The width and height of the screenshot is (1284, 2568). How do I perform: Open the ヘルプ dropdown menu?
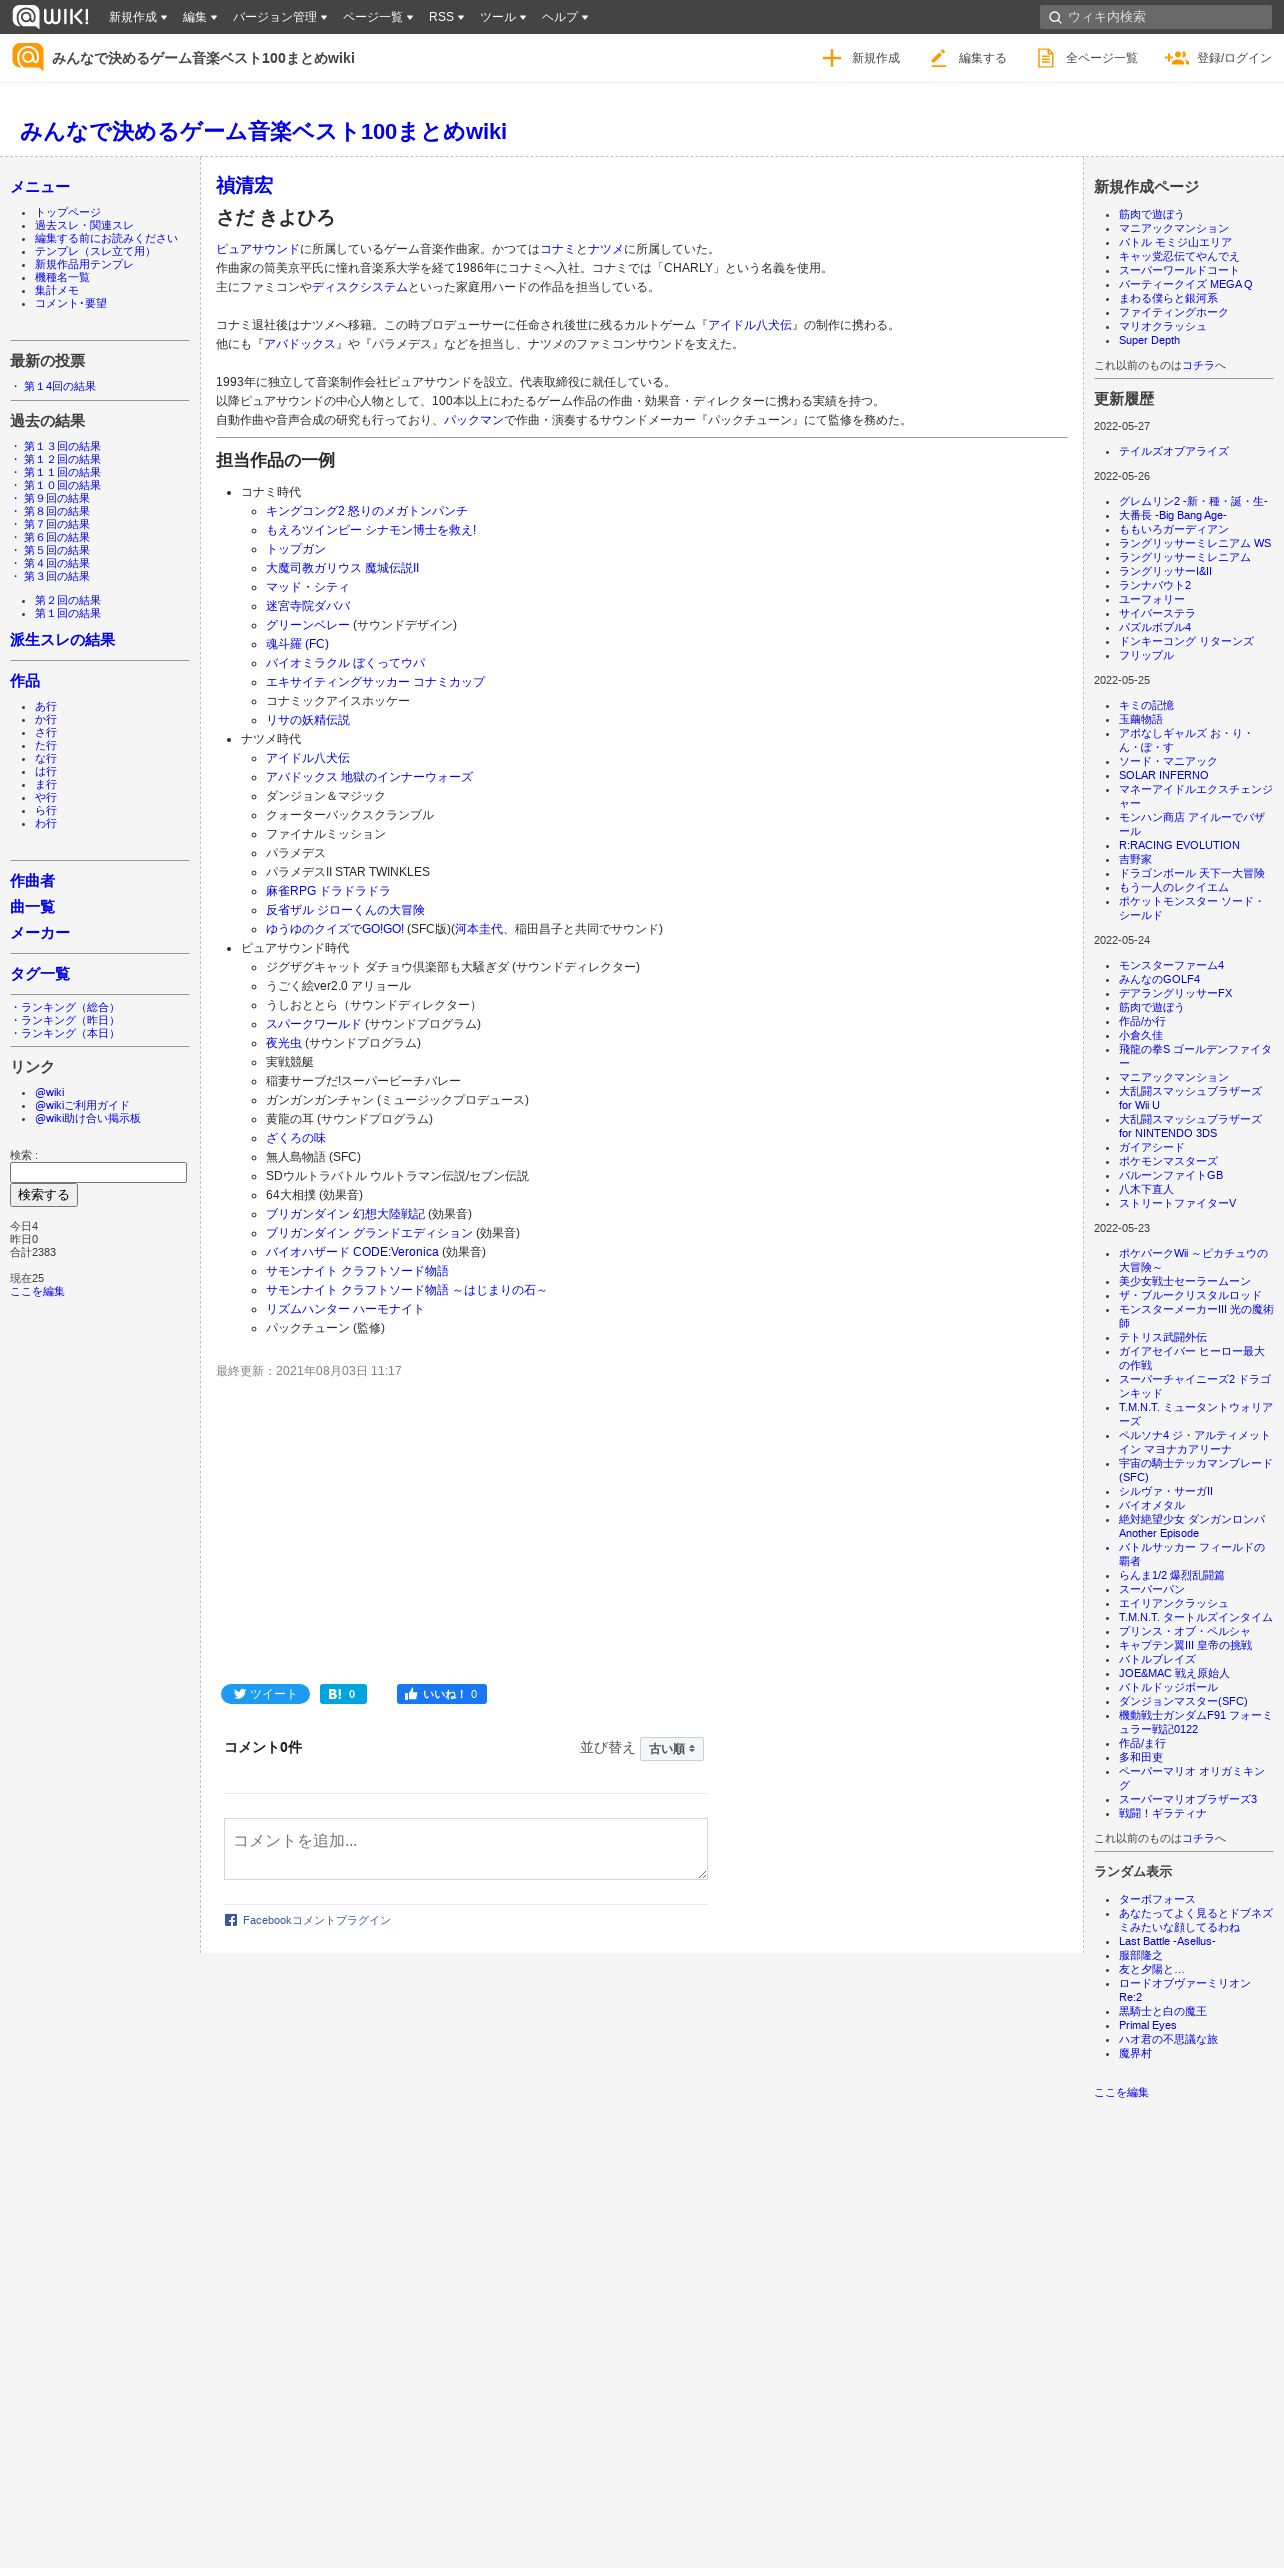coord(565,17)
